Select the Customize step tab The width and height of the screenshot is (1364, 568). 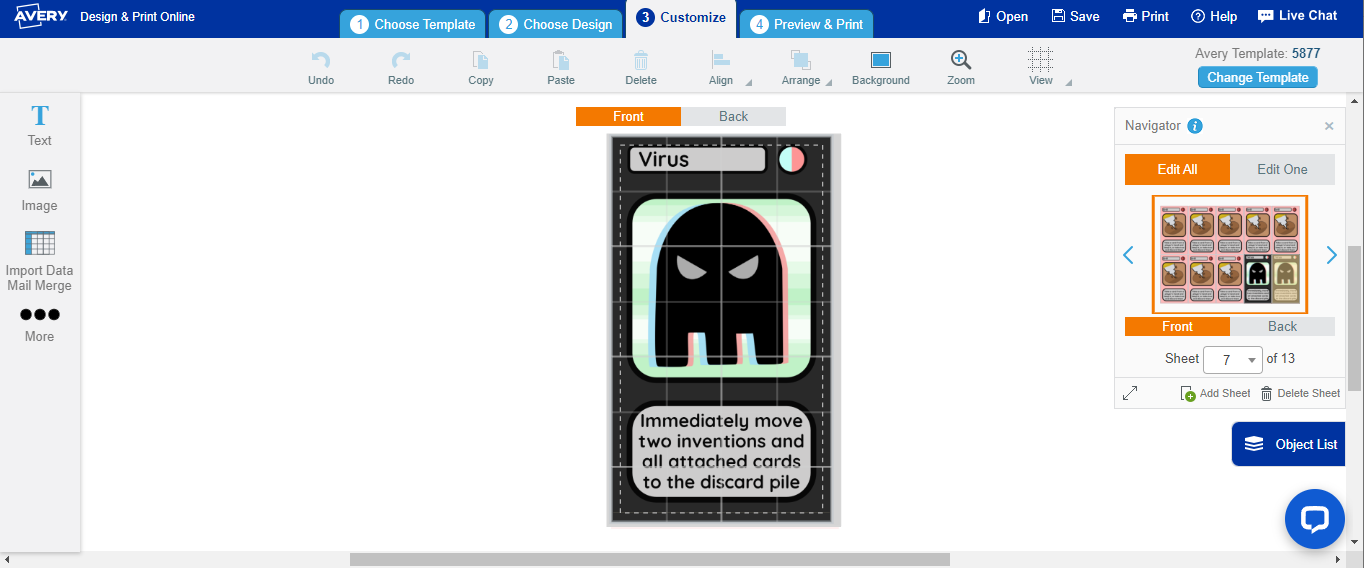point(681,19)
